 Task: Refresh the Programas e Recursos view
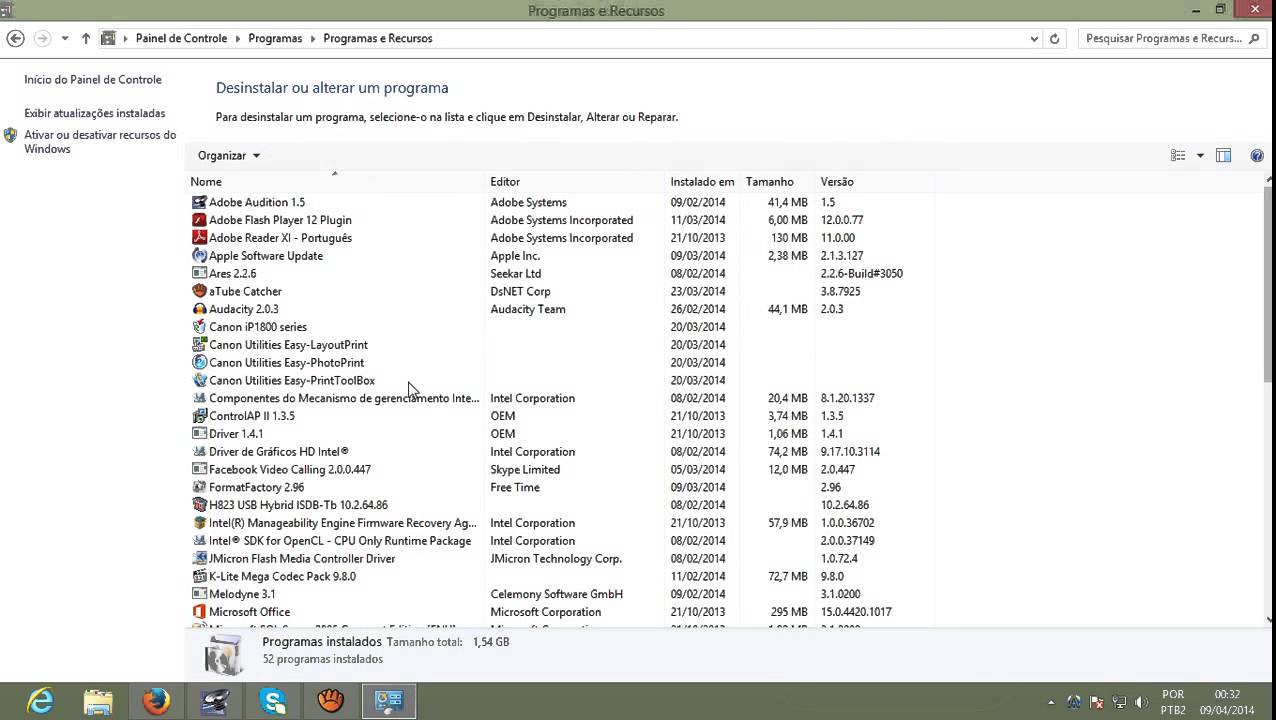(x=1054, y=39)
